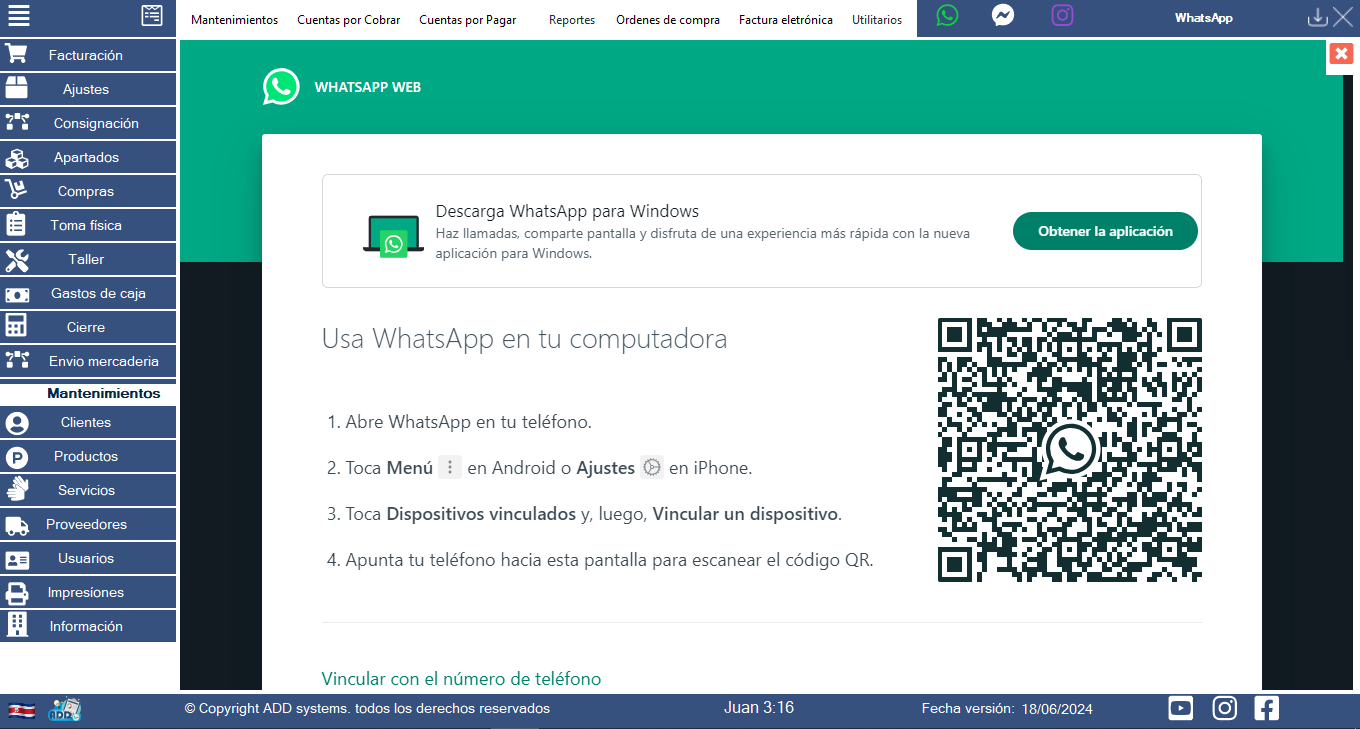Open the Clientes sidebar label
The height and width of the screenshot is (729, 1360).
(86, 422)
